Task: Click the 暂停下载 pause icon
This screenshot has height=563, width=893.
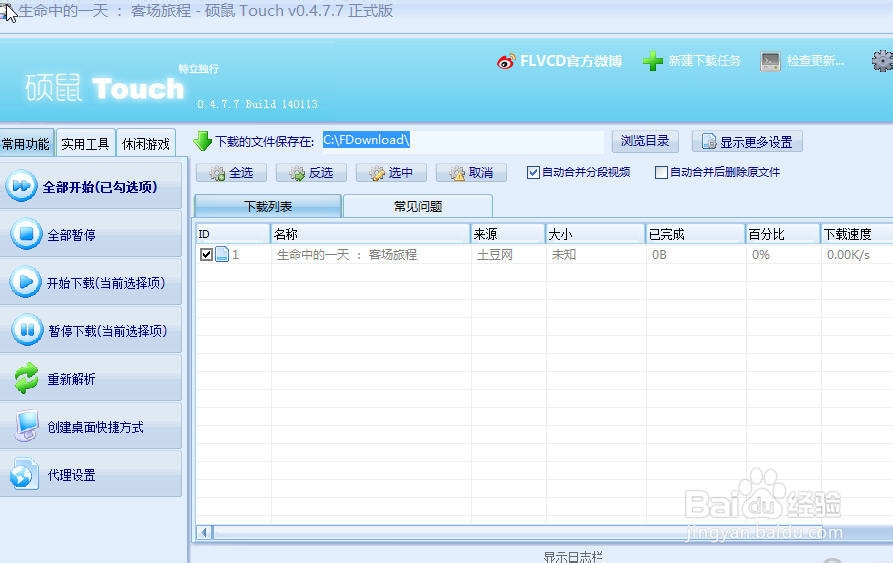Action: click(x=27, y=330)
